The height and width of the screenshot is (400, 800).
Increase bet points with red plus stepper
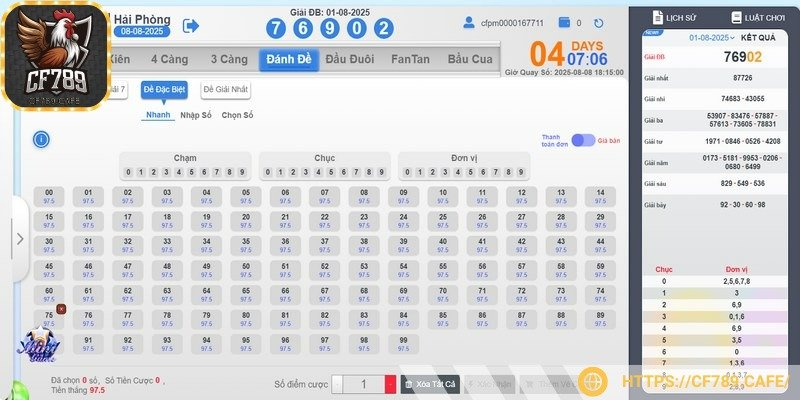390,384
